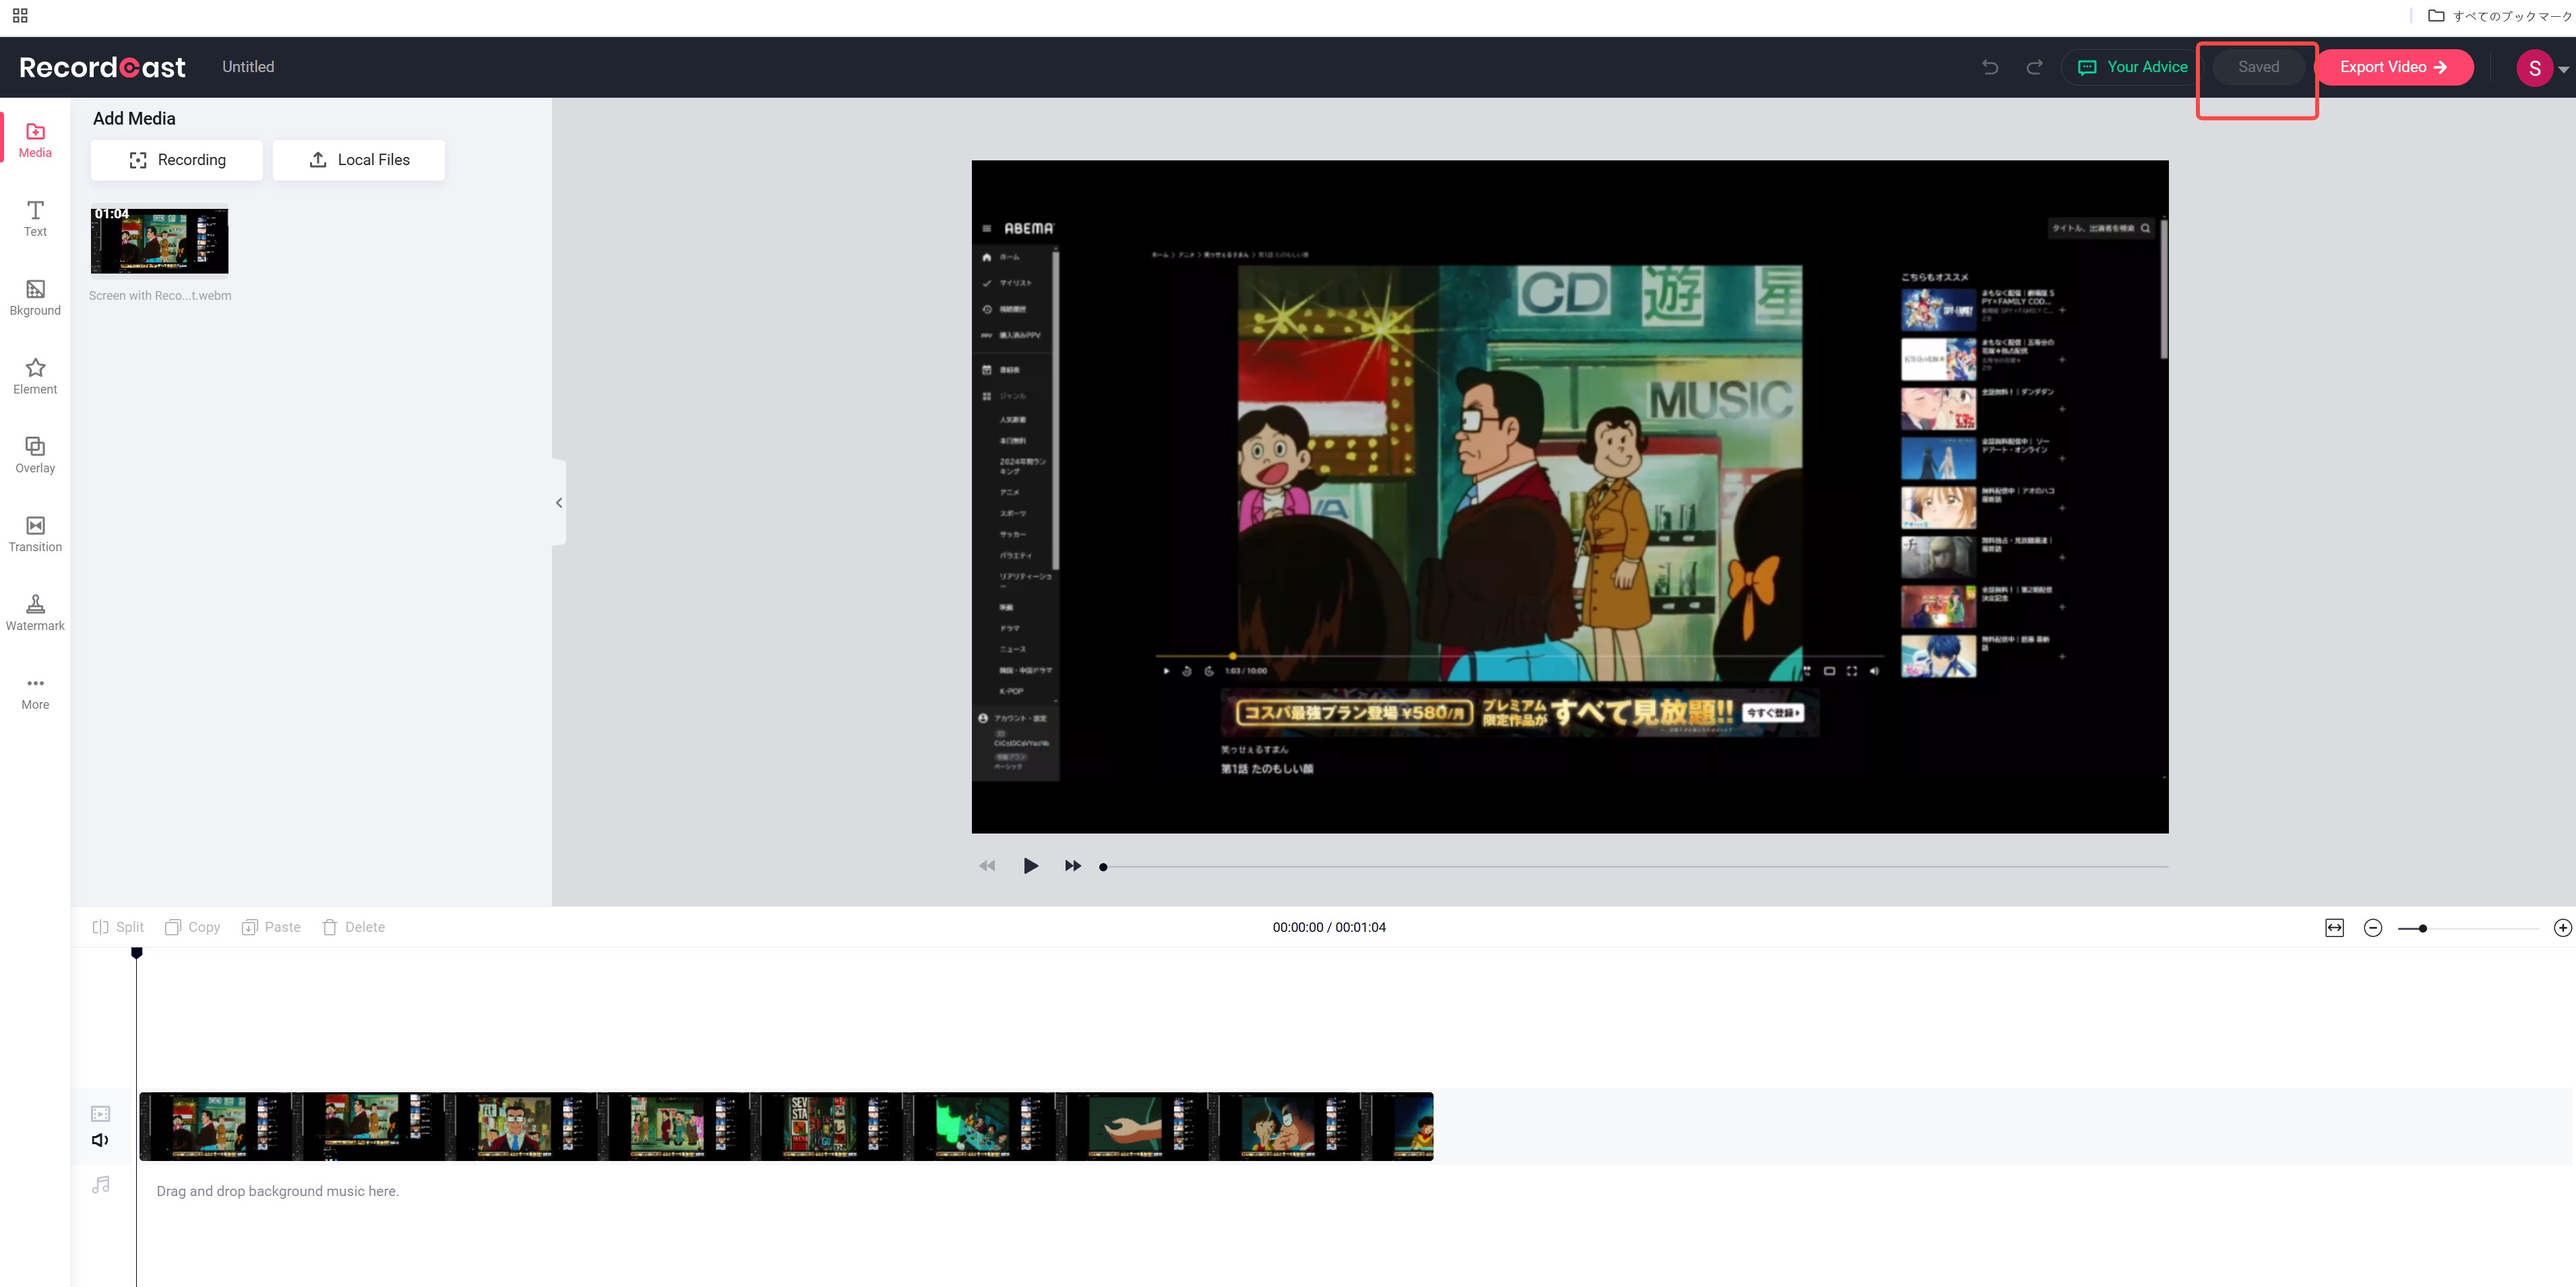Click the Saved button

tap(2258, 67)
